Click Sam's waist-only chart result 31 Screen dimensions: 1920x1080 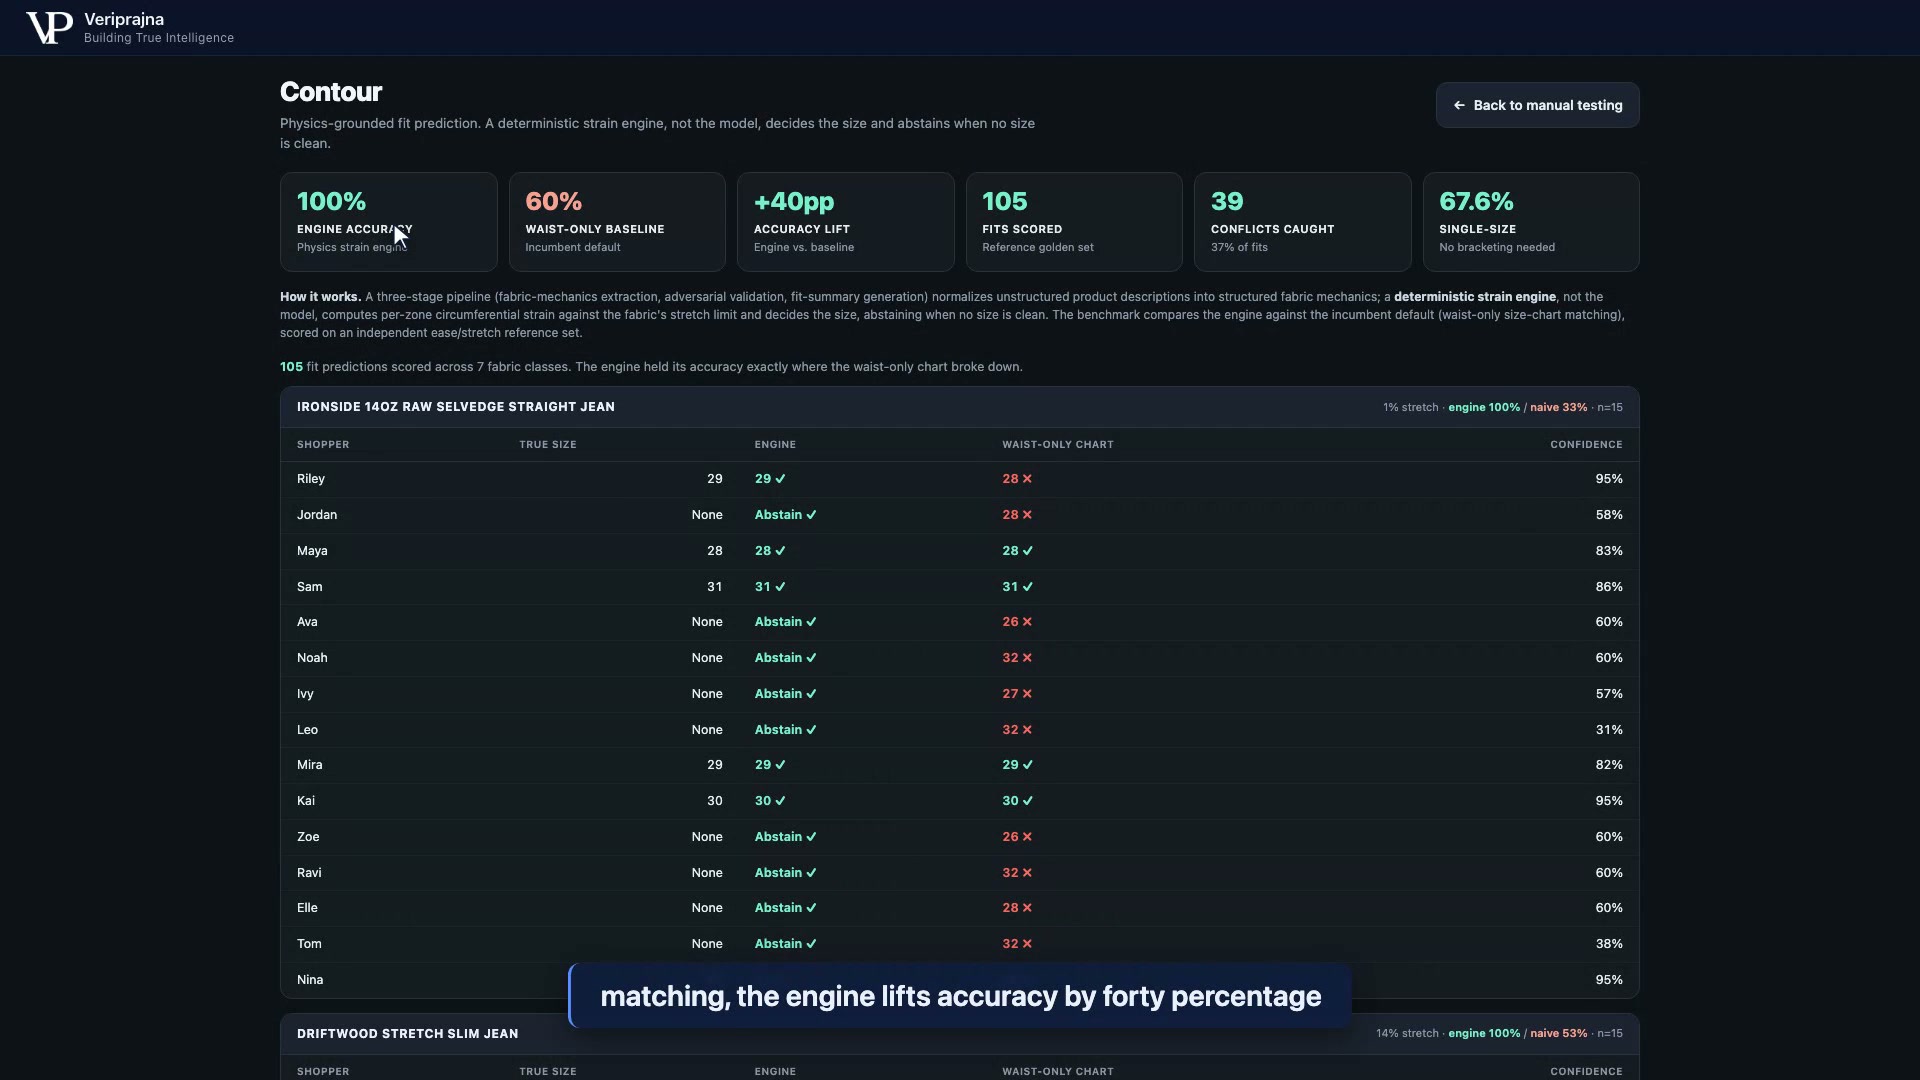coord(1018,587)
